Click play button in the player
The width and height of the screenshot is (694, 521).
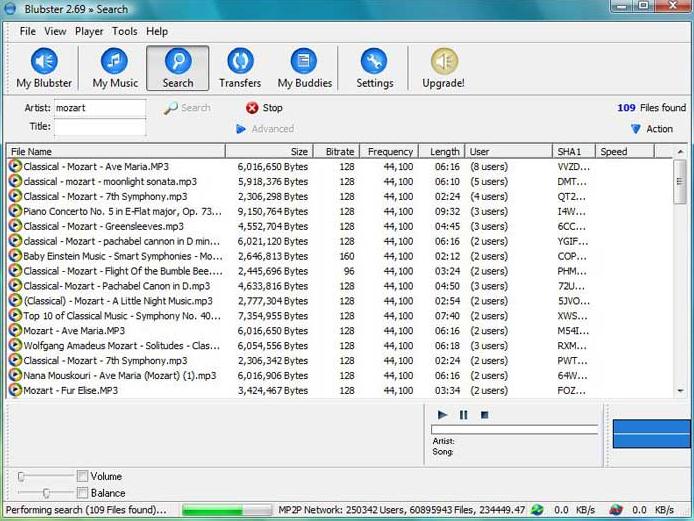[442, 415]
